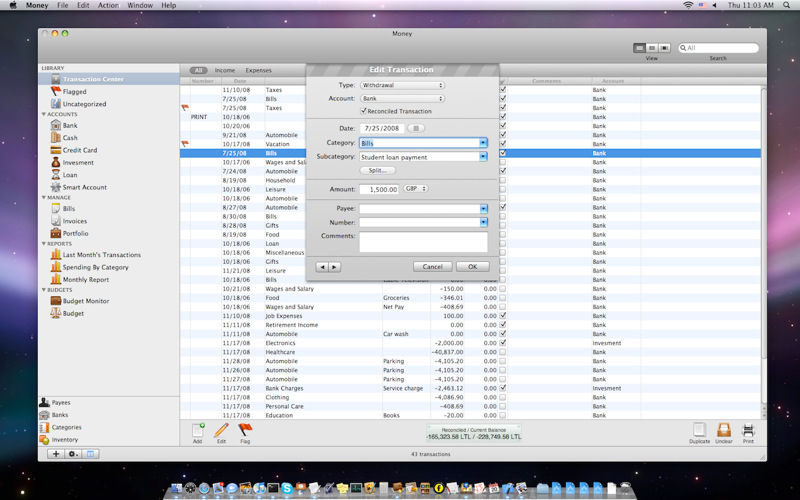Toggle checkbox in the Car wash row

point(503,334)
